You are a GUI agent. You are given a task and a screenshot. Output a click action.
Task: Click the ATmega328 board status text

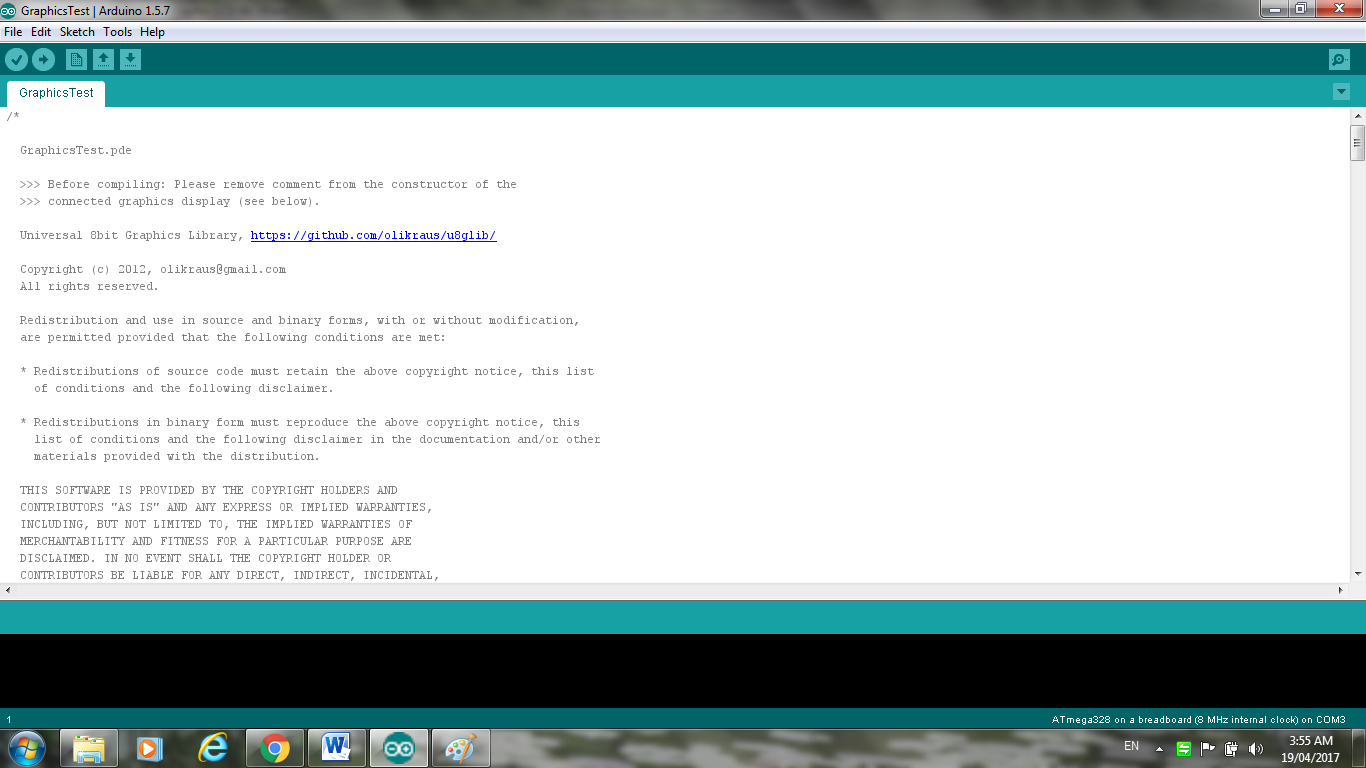click(x=1198, y=719)
